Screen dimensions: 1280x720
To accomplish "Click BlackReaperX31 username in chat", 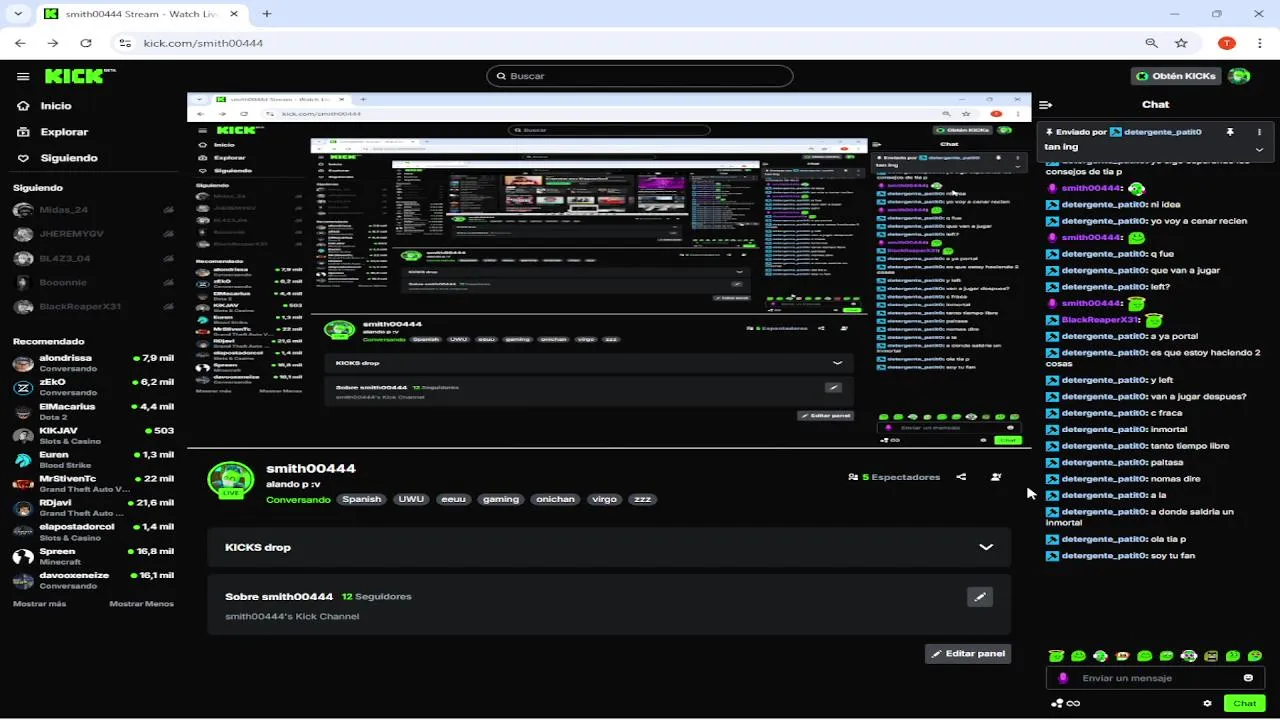I will pos(1099,320).
